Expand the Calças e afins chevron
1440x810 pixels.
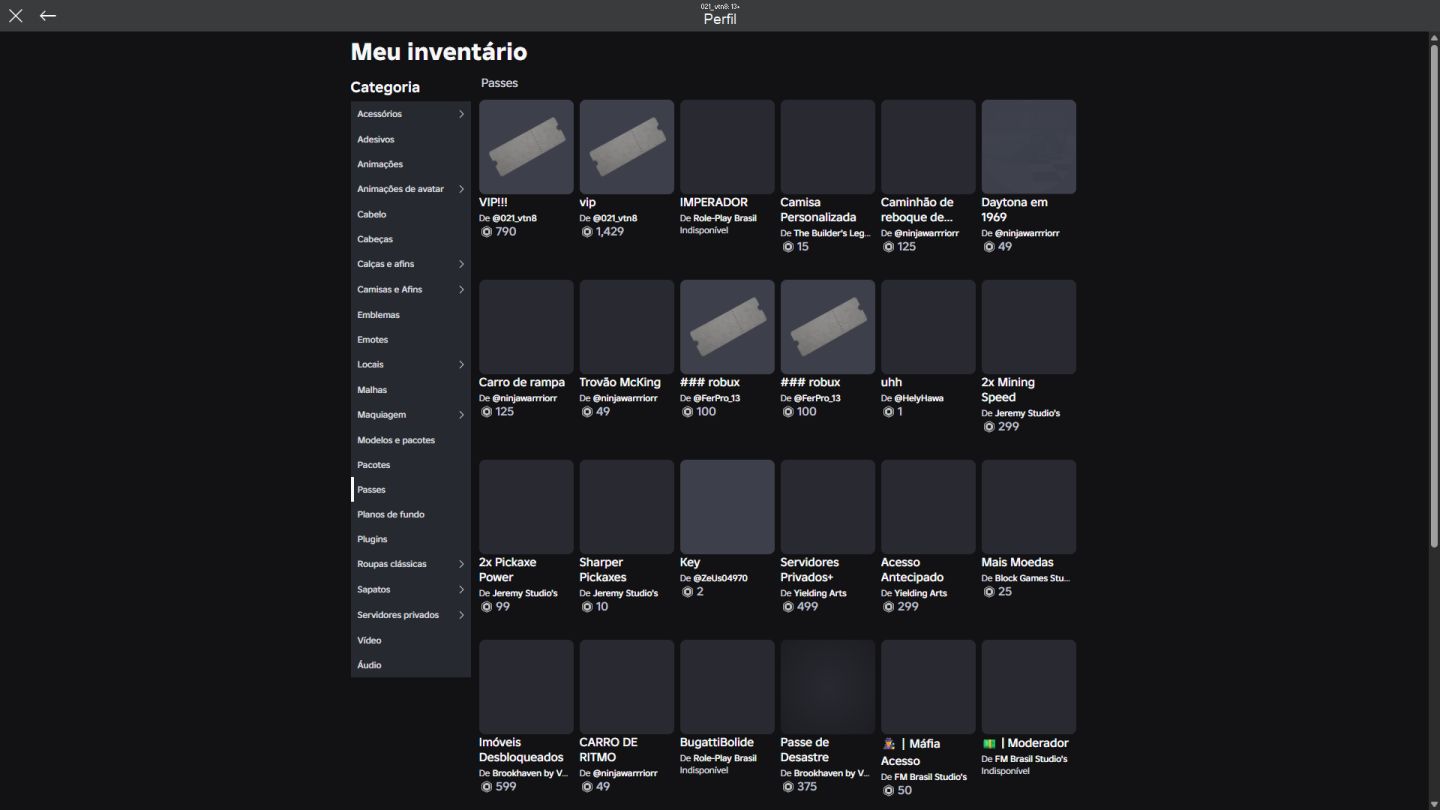[461, 264]
